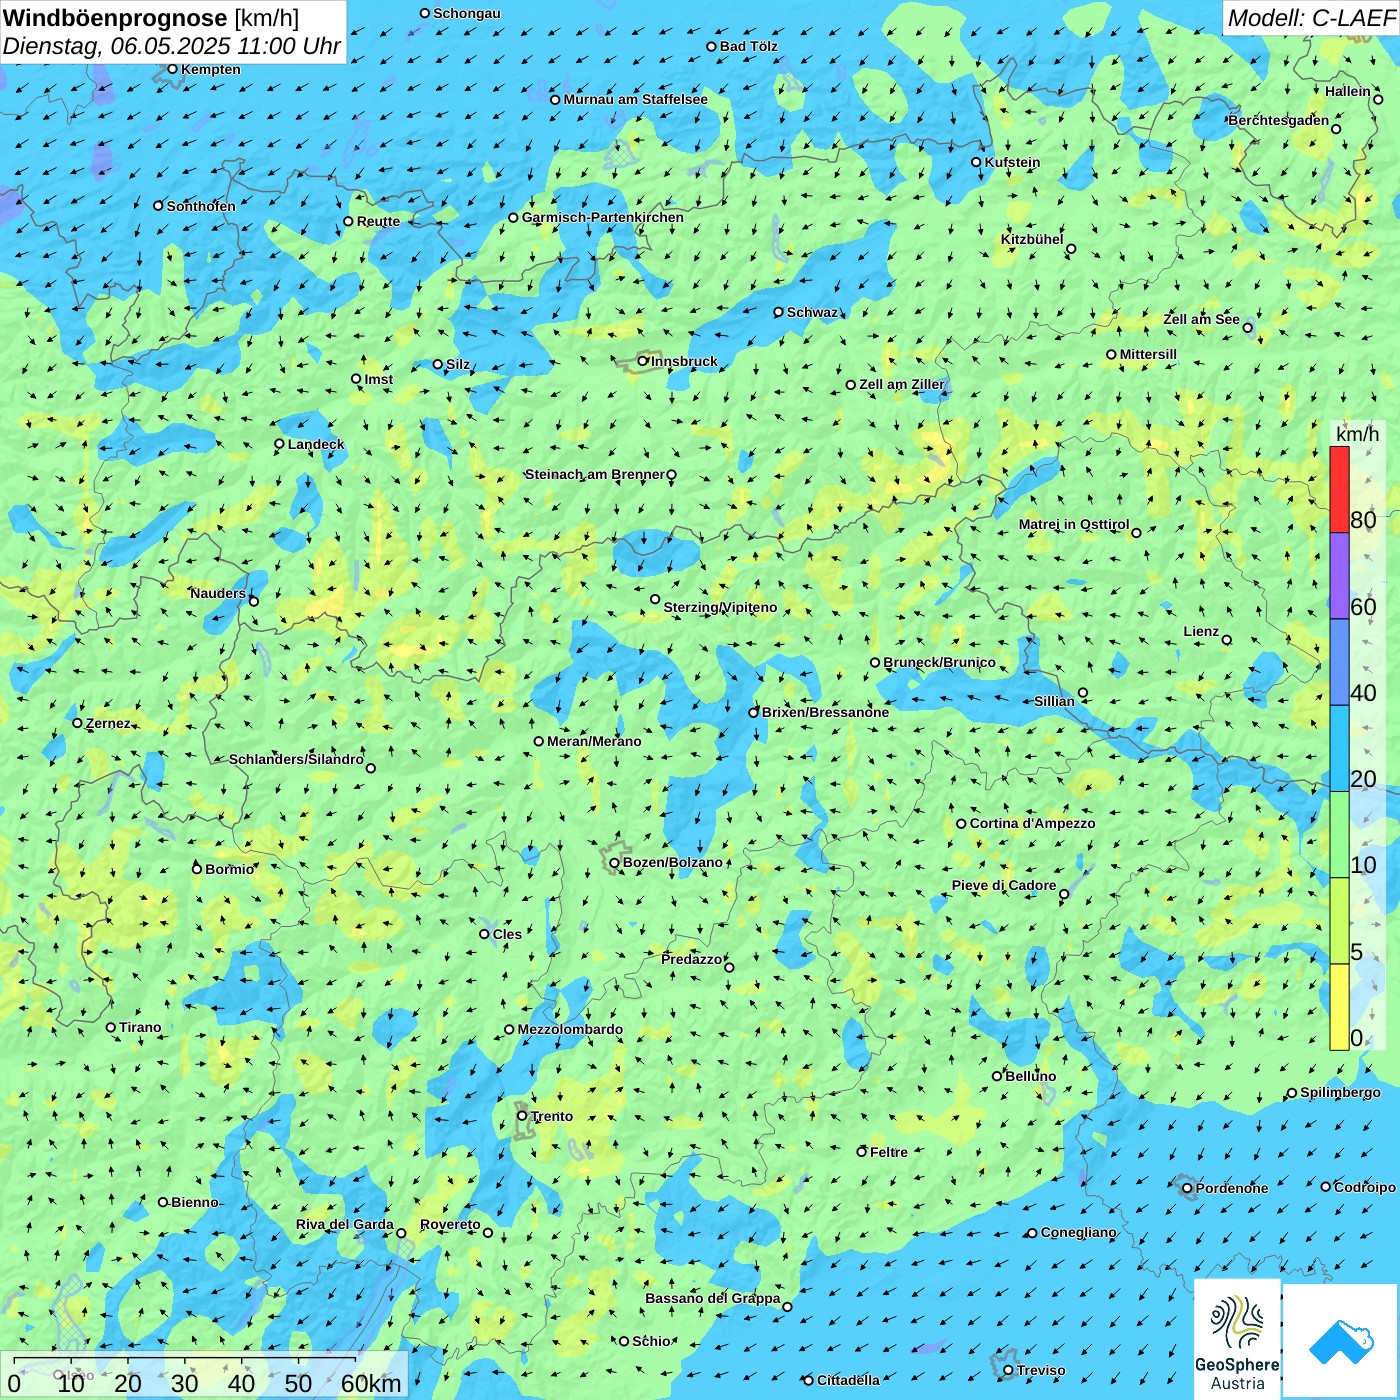
Task: Click the date Dienstag, 06.05.2025 11:00 Uhr
Action: click(x=172, y=47)
